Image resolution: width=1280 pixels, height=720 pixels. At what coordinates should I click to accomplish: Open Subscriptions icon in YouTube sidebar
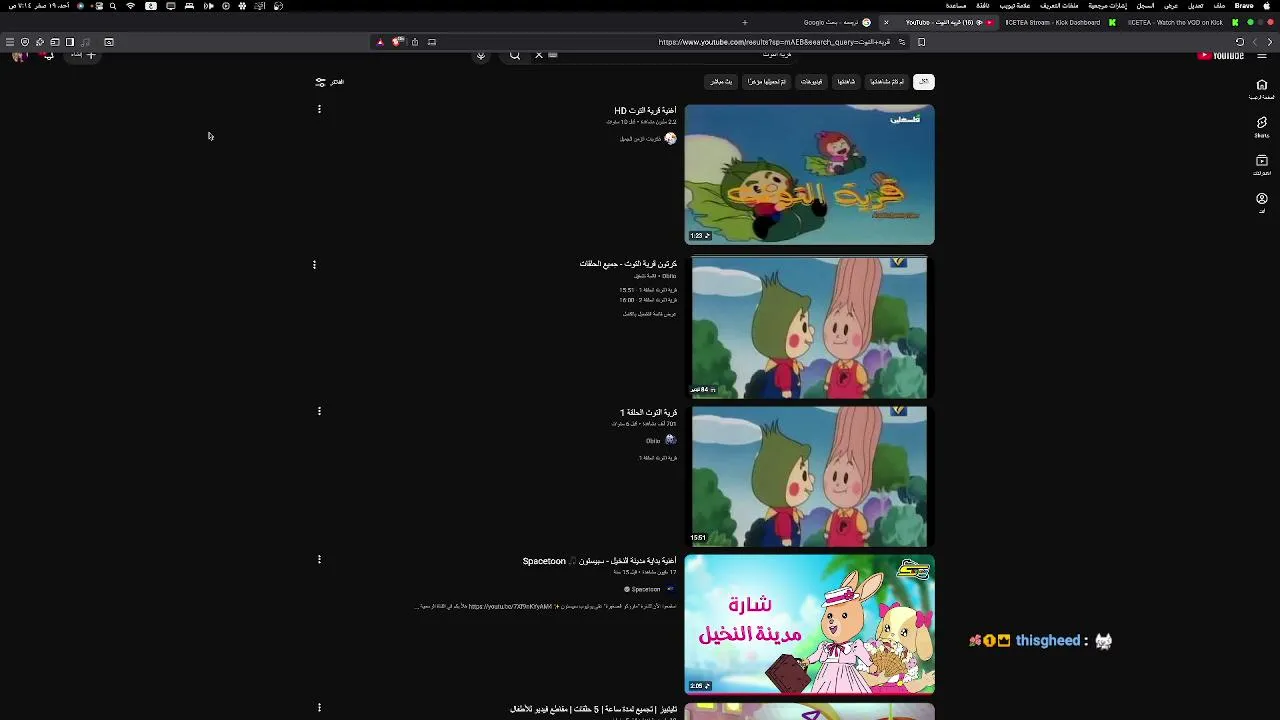pyautogui.click(x=1261, y=165)
